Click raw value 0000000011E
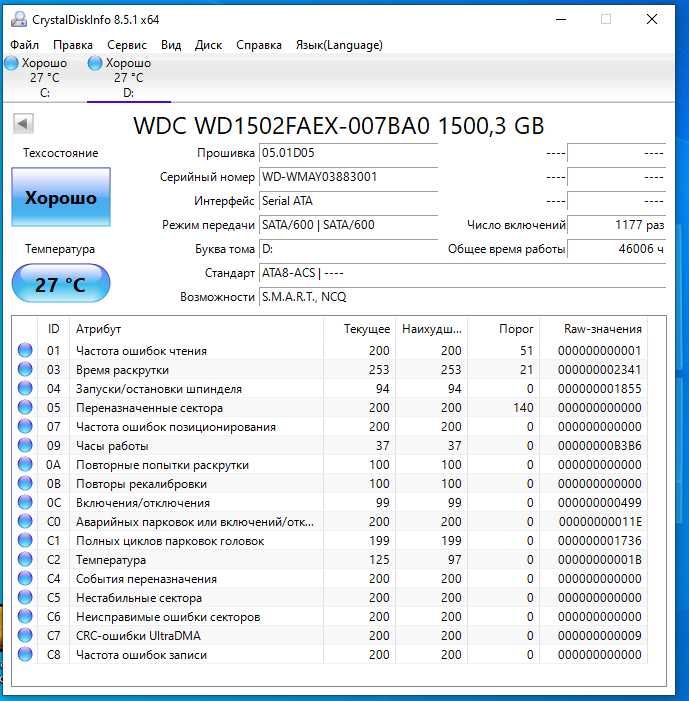689x701 pixels. [x=600, y=522]
